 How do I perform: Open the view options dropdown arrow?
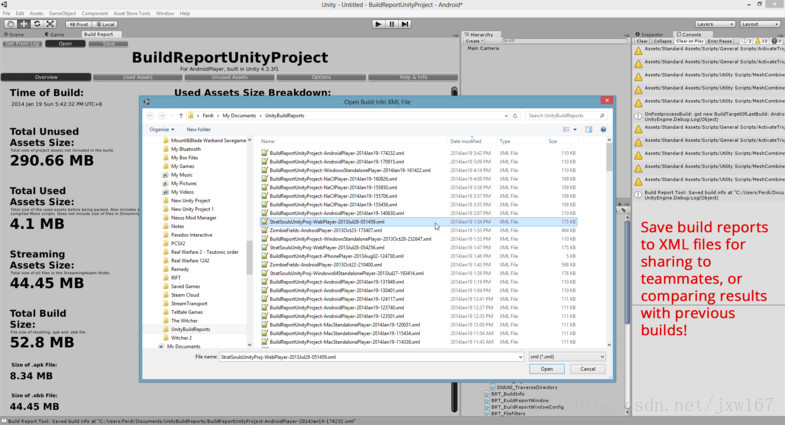click(x=575, y=130)
